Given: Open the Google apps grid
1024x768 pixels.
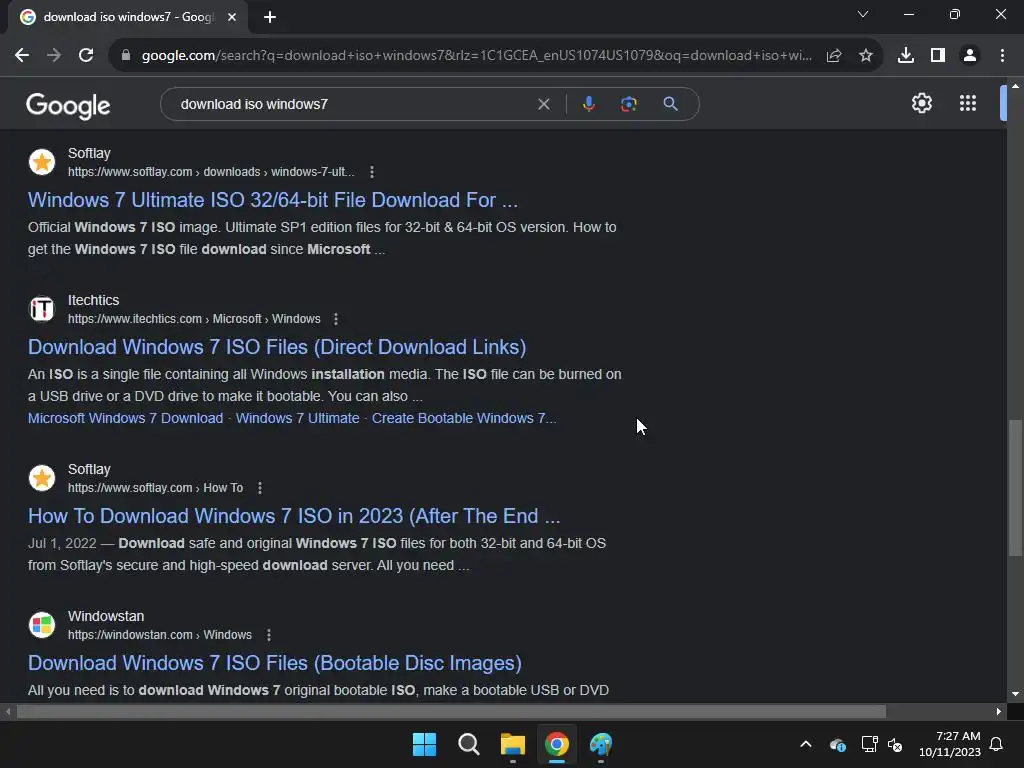Looking at the screenshot, I should click(968, 103).
